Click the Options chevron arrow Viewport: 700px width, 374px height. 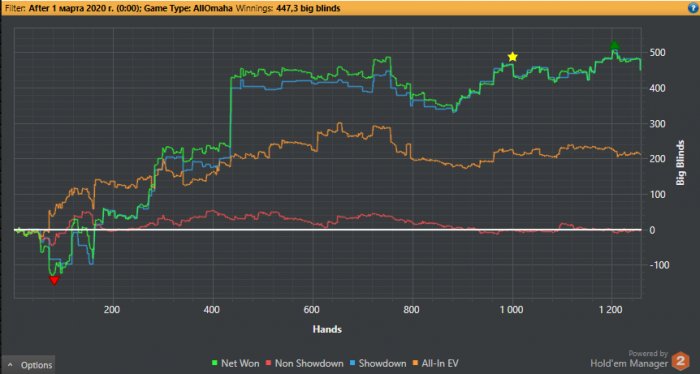pos(11,365)
